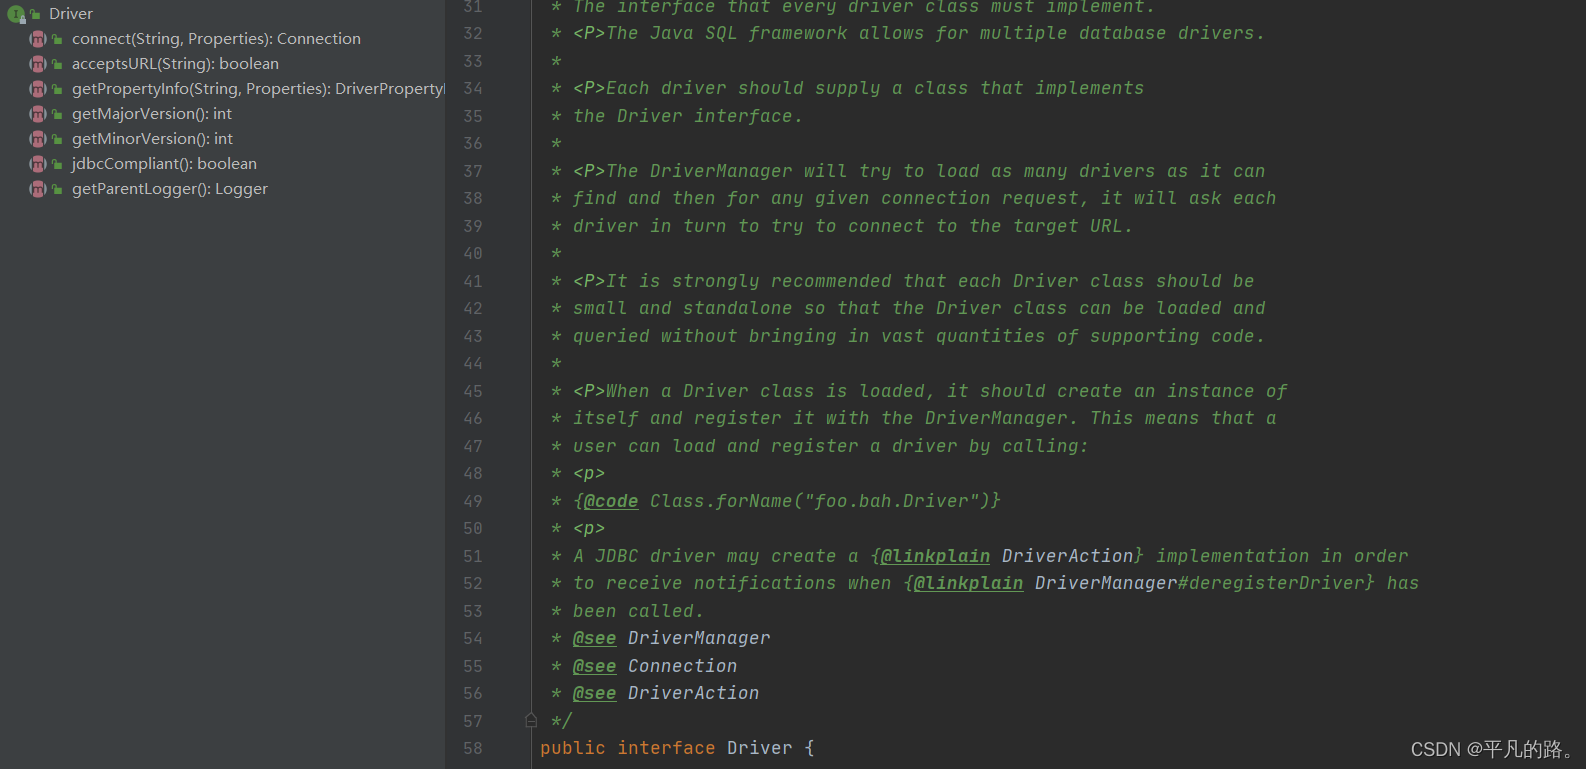The width and height of the screenshot is (1586, 769).
Task: Select getPropertyInfo(String, Properties) method
Action: 258,89
